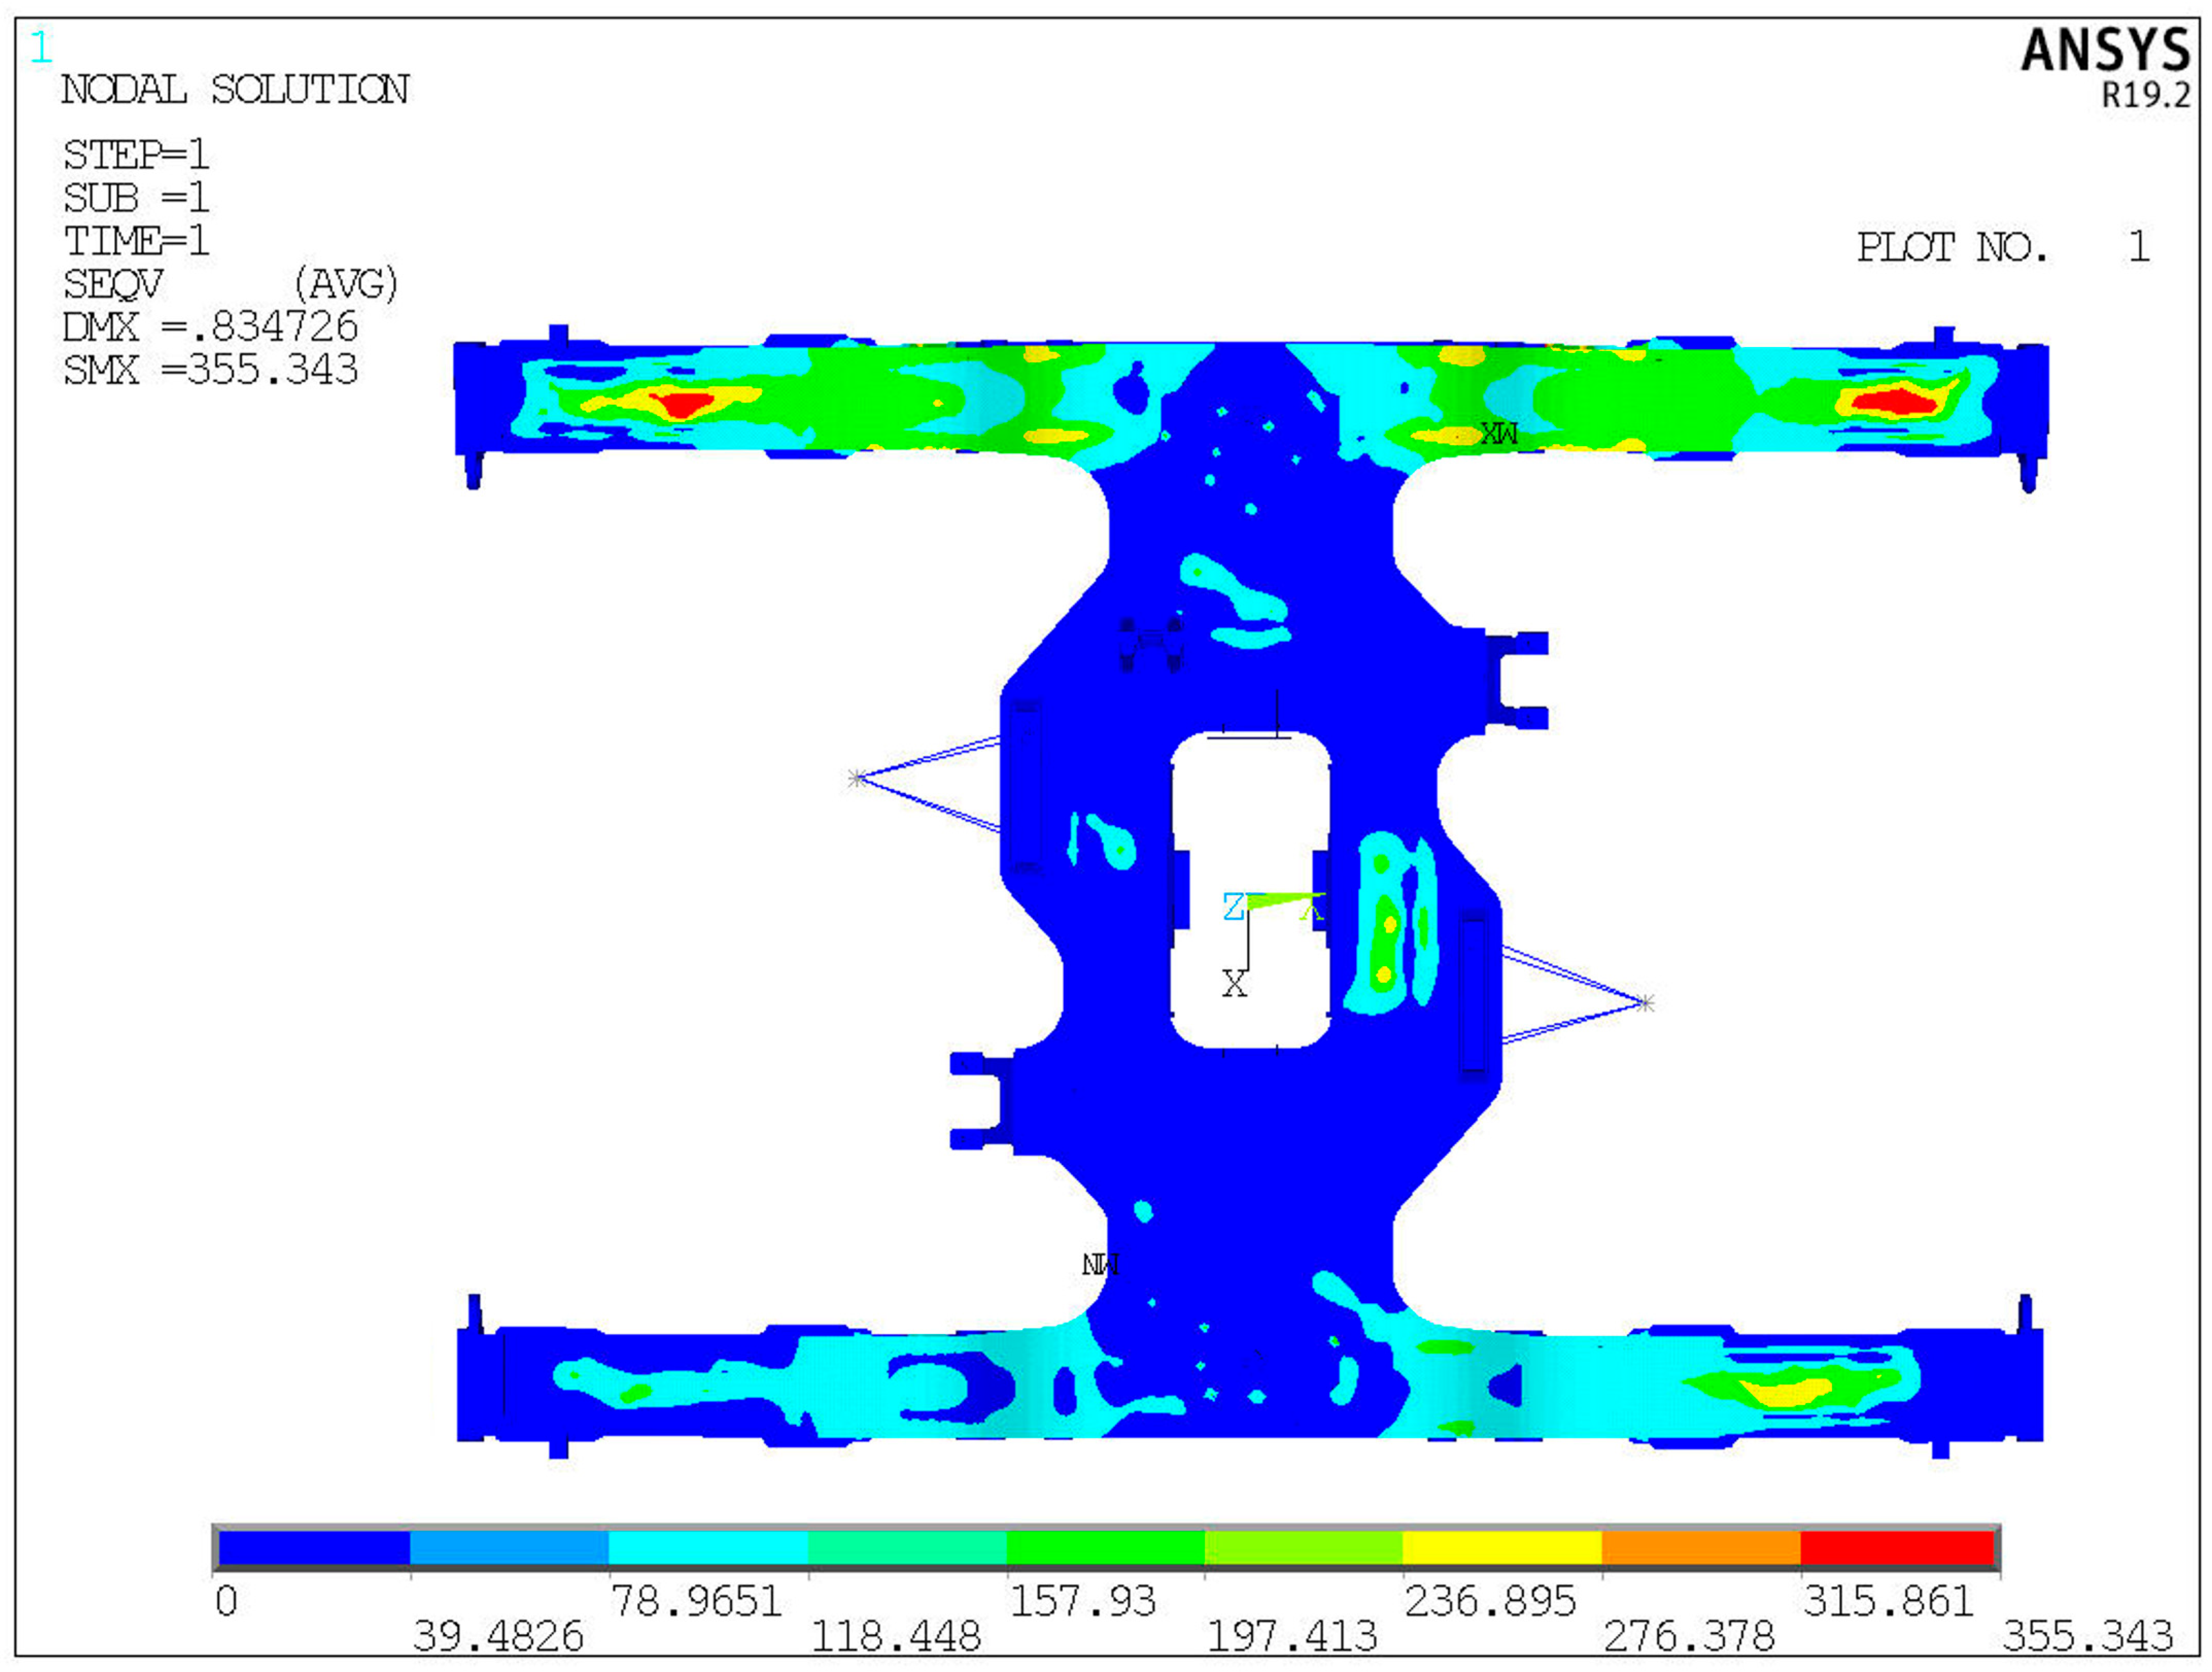Click the left star-shaped constraint node
Viewport: 2212px width, 1672px height.
[857, 778]
